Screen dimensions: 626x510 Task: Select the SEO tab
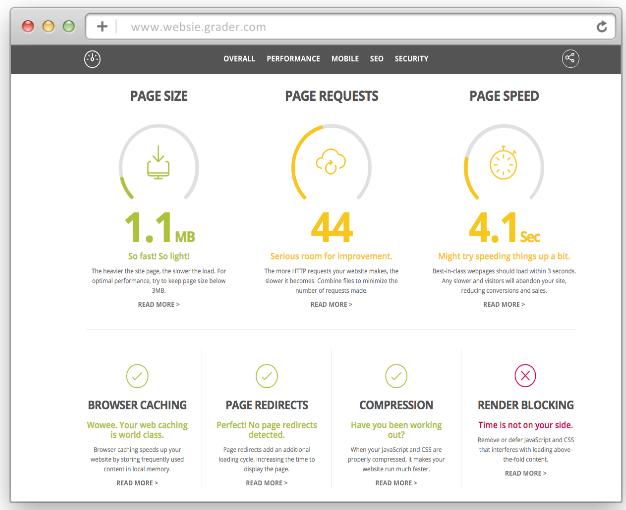pyautogui.click(x=376, y=59)
